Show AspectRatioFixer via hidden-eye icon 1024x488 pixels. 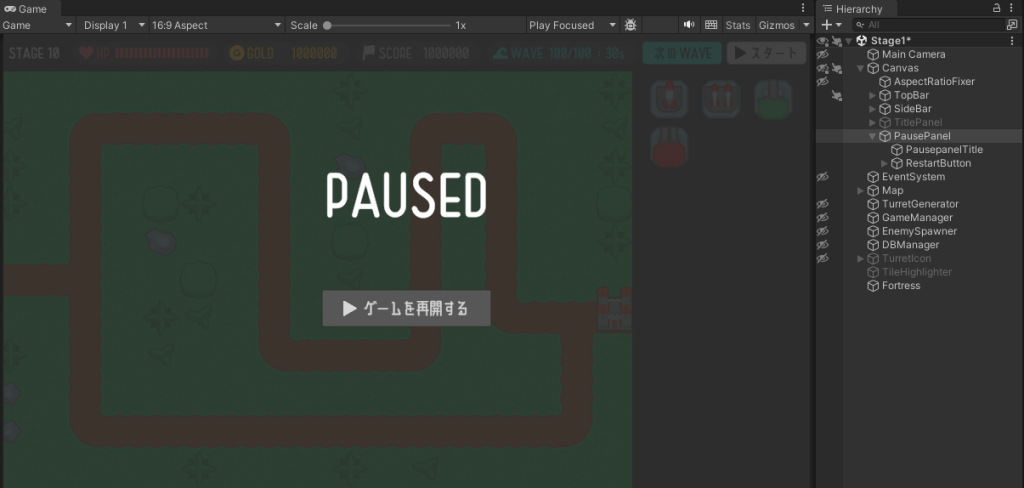823,82
